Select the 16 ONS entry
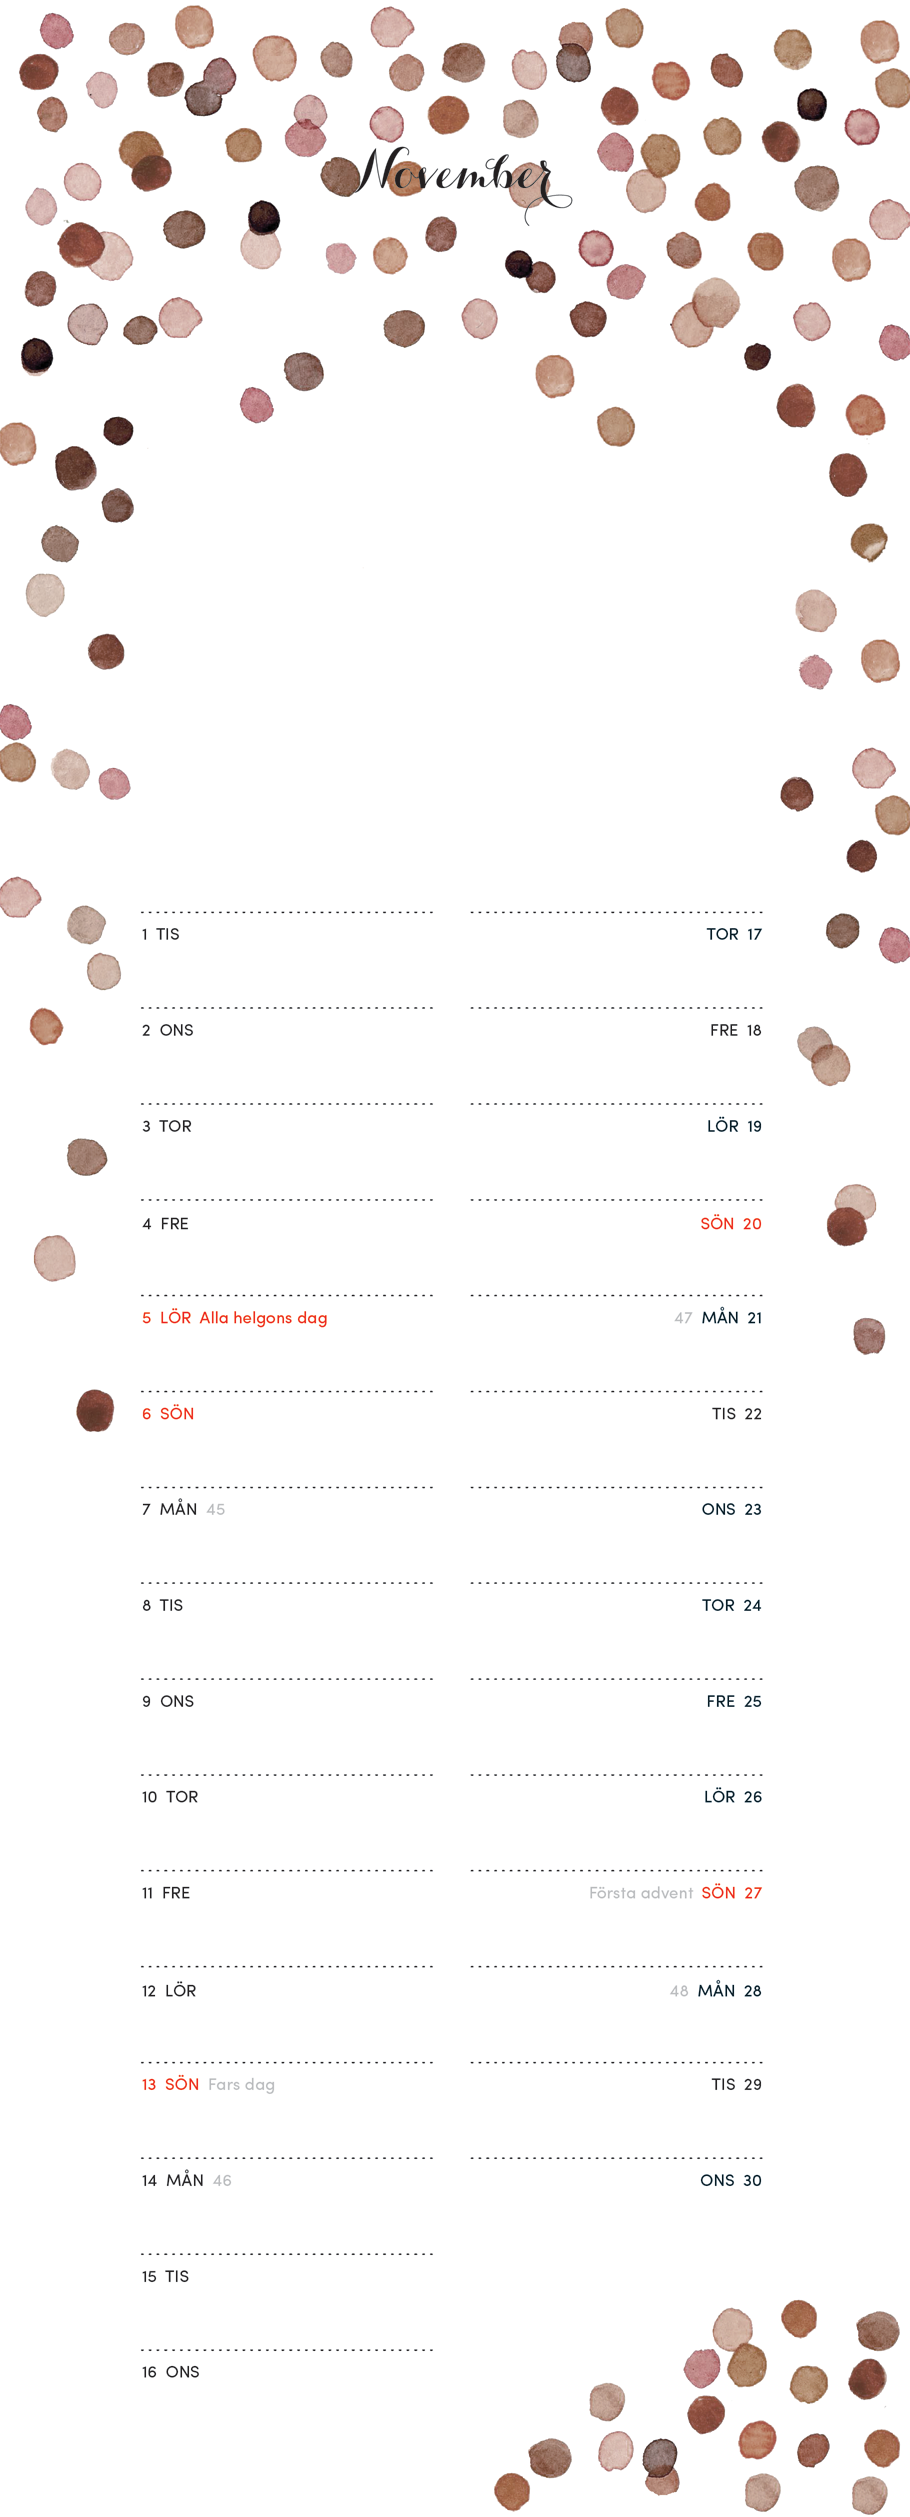 pyautogui.click(x=171, y=2372)
